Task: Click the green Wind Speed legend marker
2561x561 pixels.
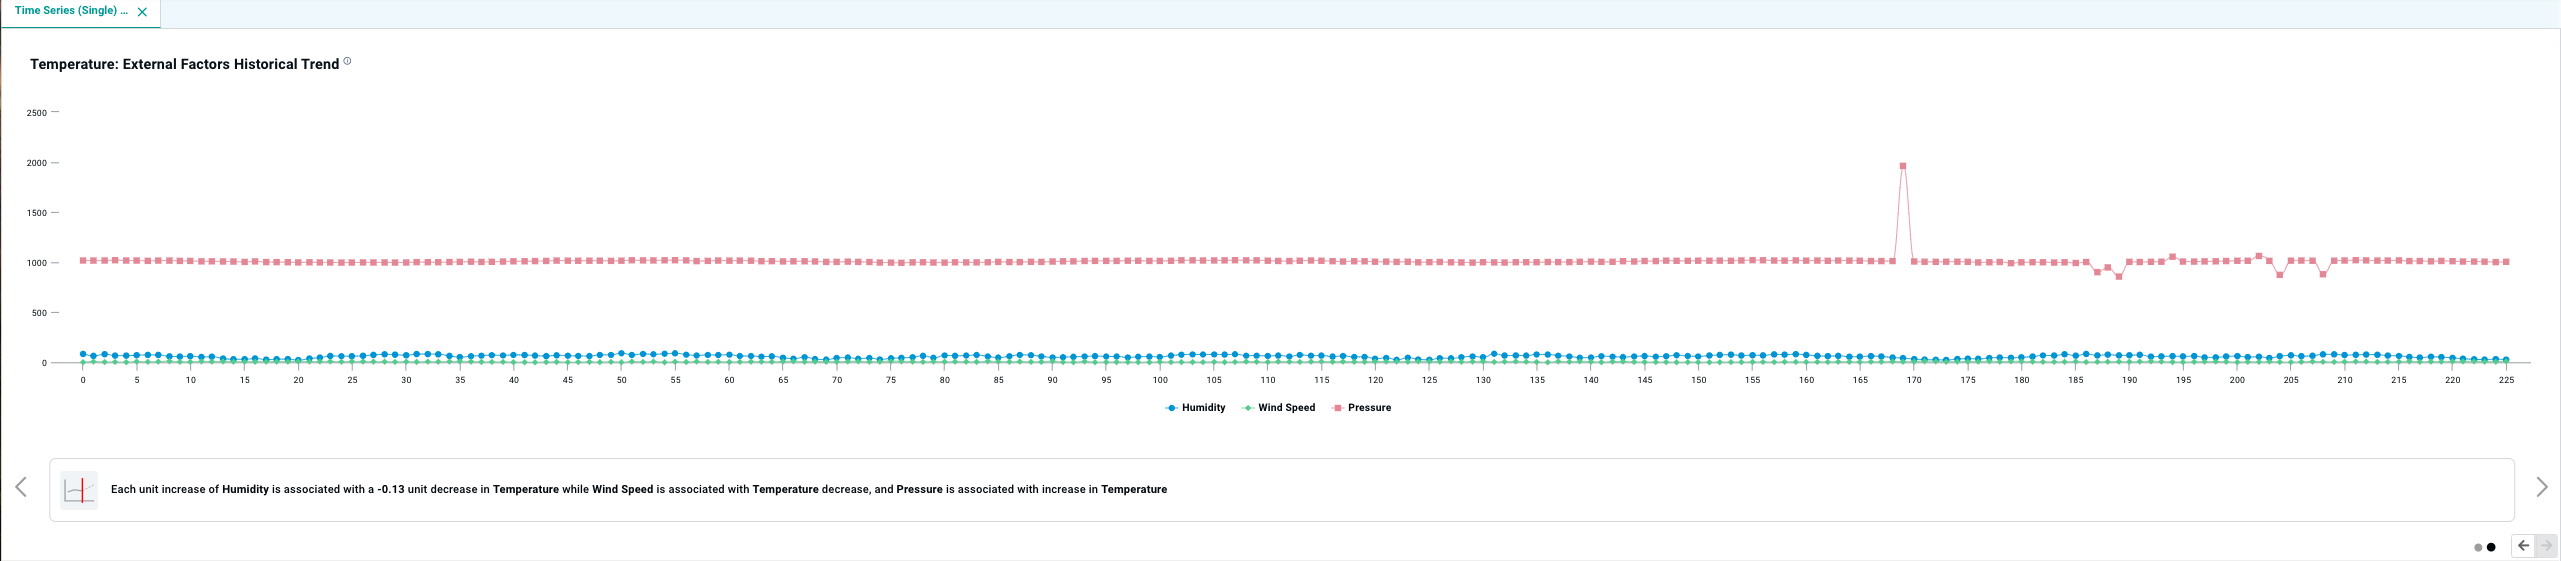Action: [1247, 408]
